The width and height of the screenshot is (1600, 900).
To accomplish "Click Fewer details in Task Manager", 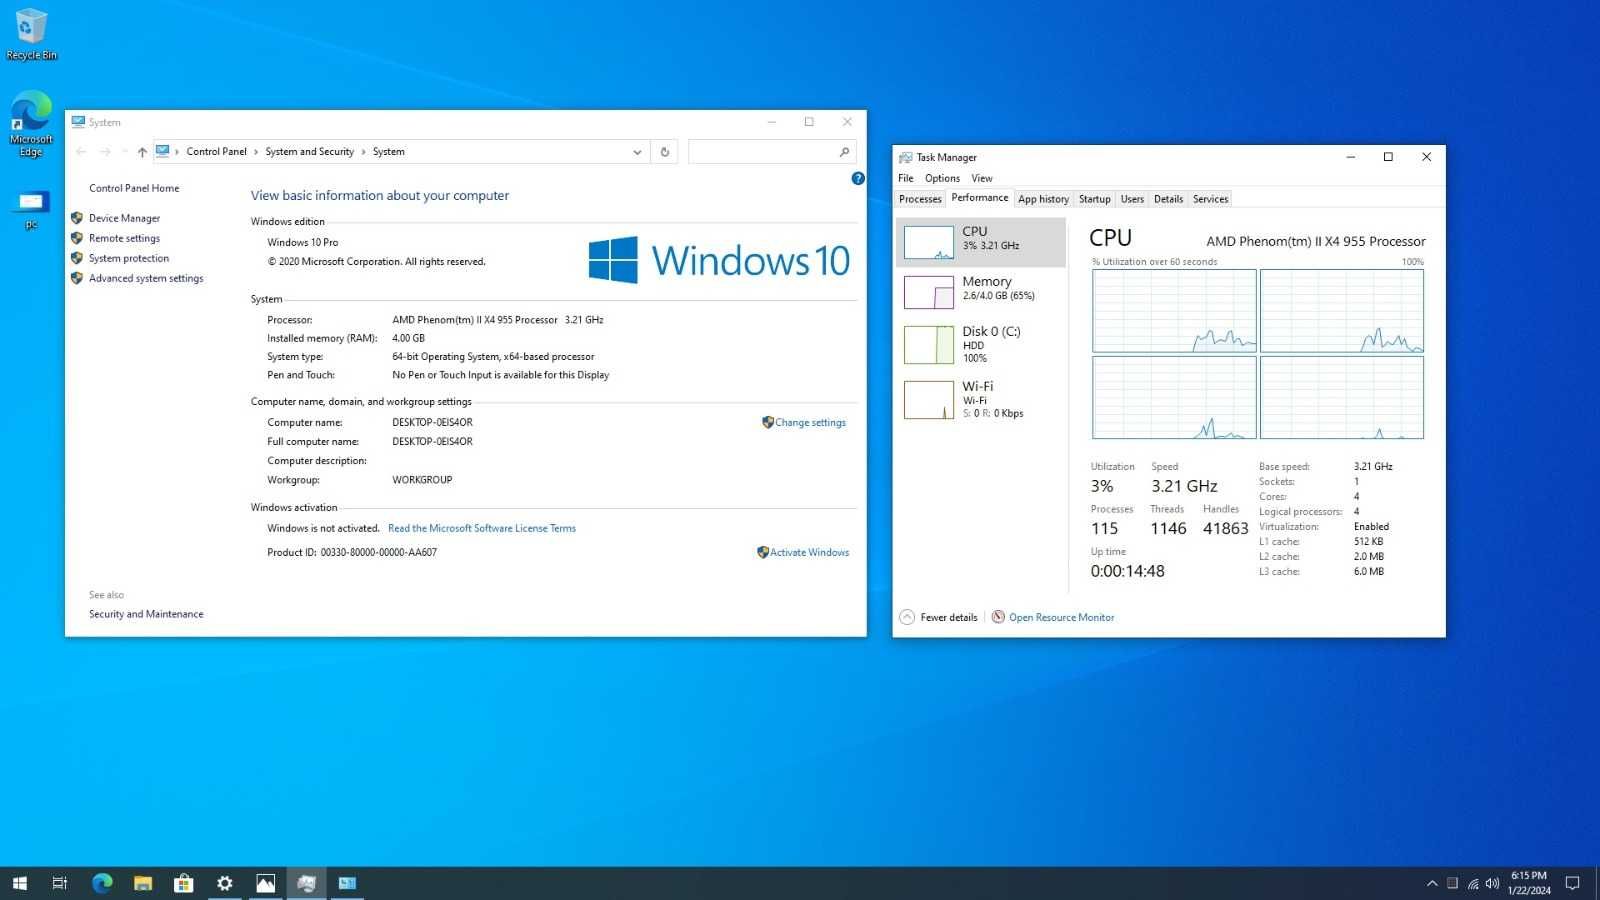I will point(948,617).
